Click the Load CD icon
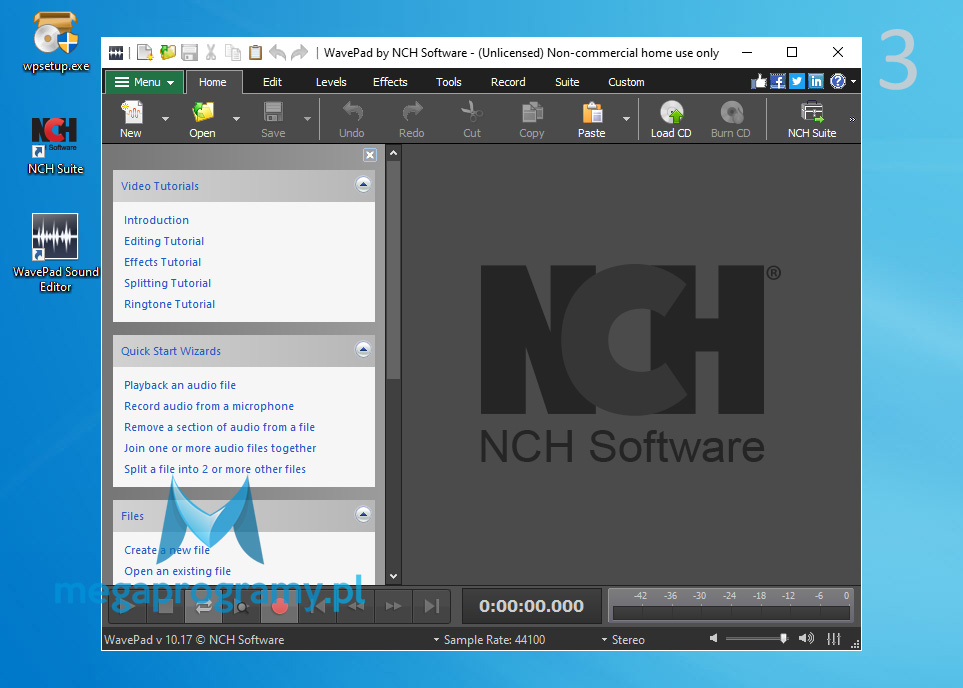The image size is (963, 688). pos(671,113)
